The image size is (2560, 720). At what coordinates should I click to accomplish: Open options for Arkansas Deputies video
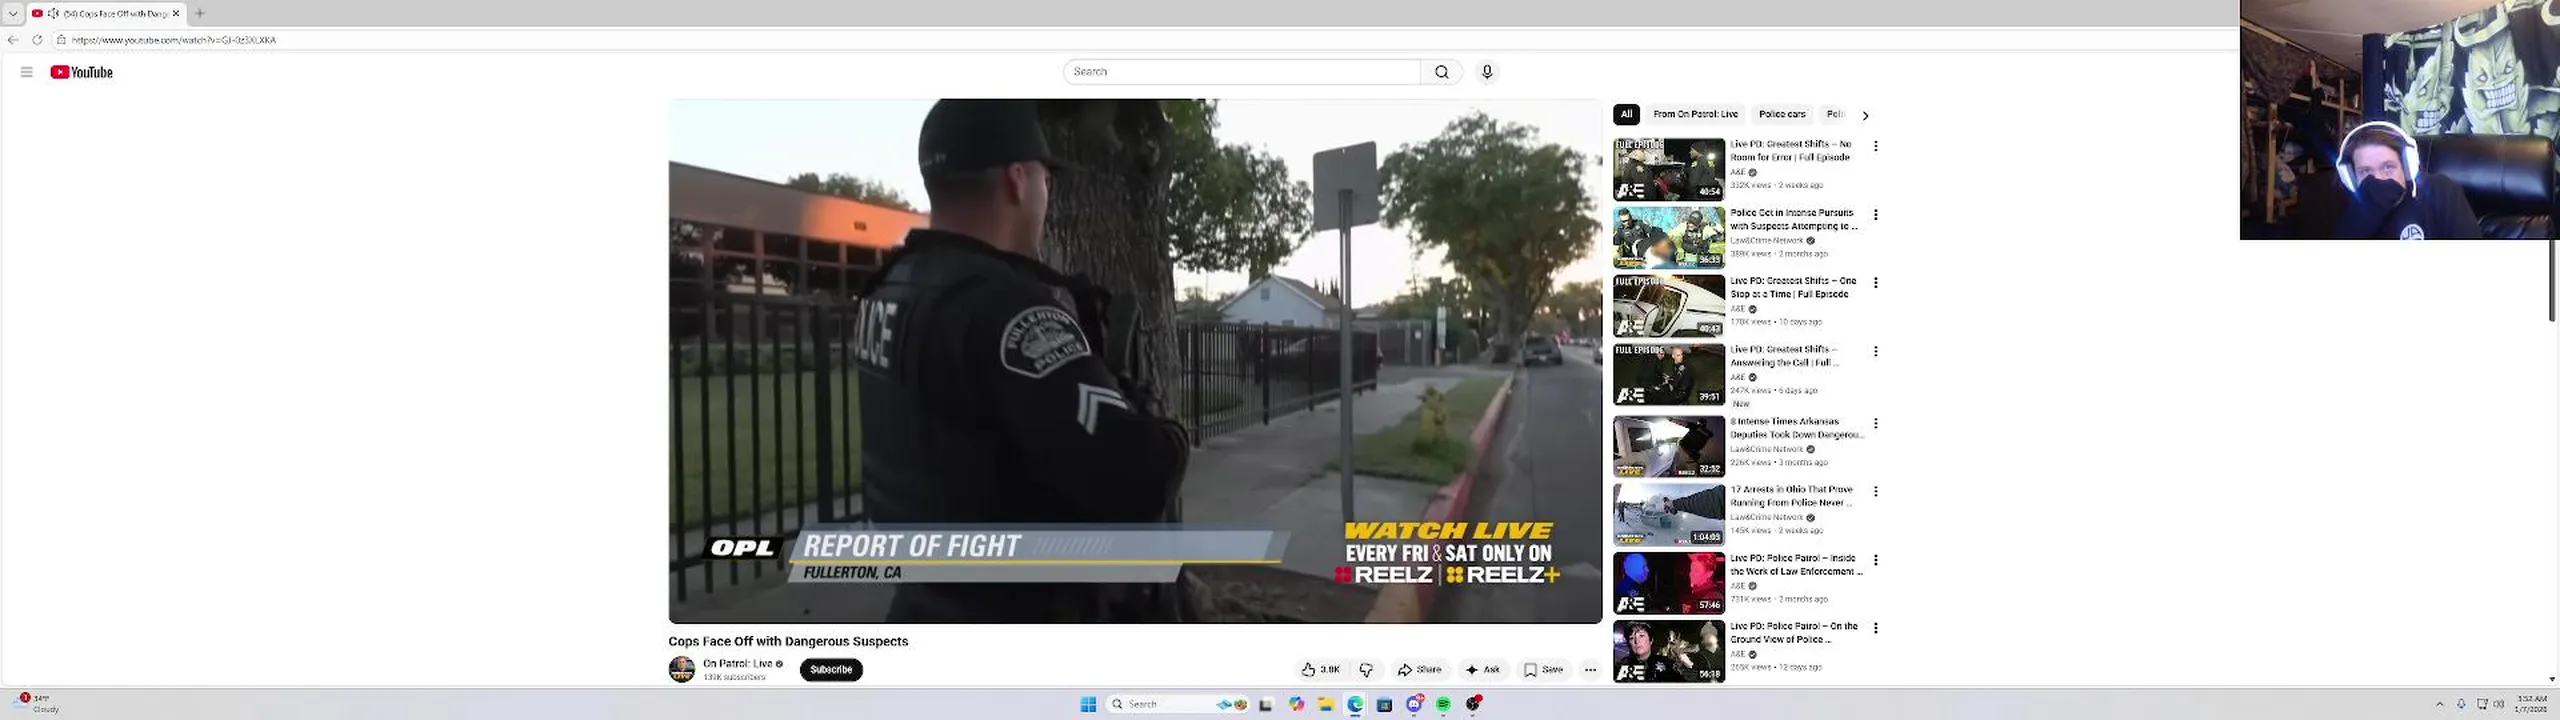[x=1875, y=424]
